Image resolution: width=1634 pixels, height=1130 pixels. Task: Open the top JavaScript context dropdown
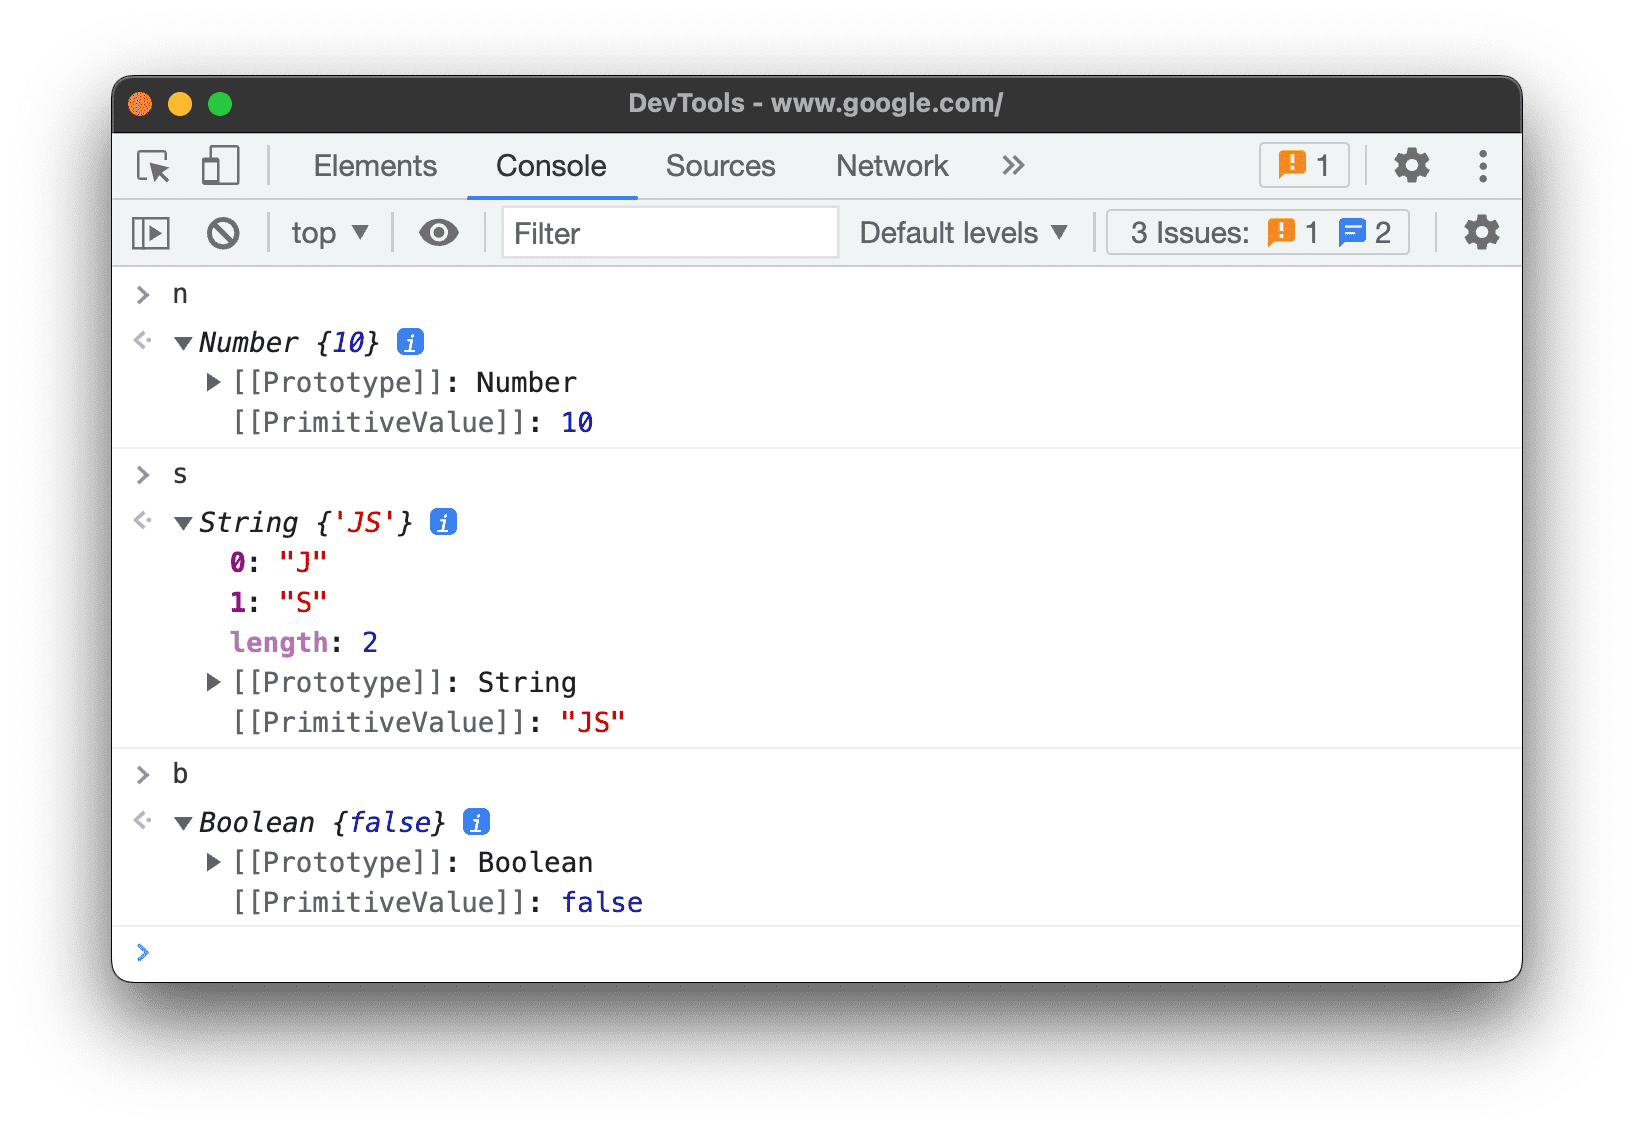[329, 234]
